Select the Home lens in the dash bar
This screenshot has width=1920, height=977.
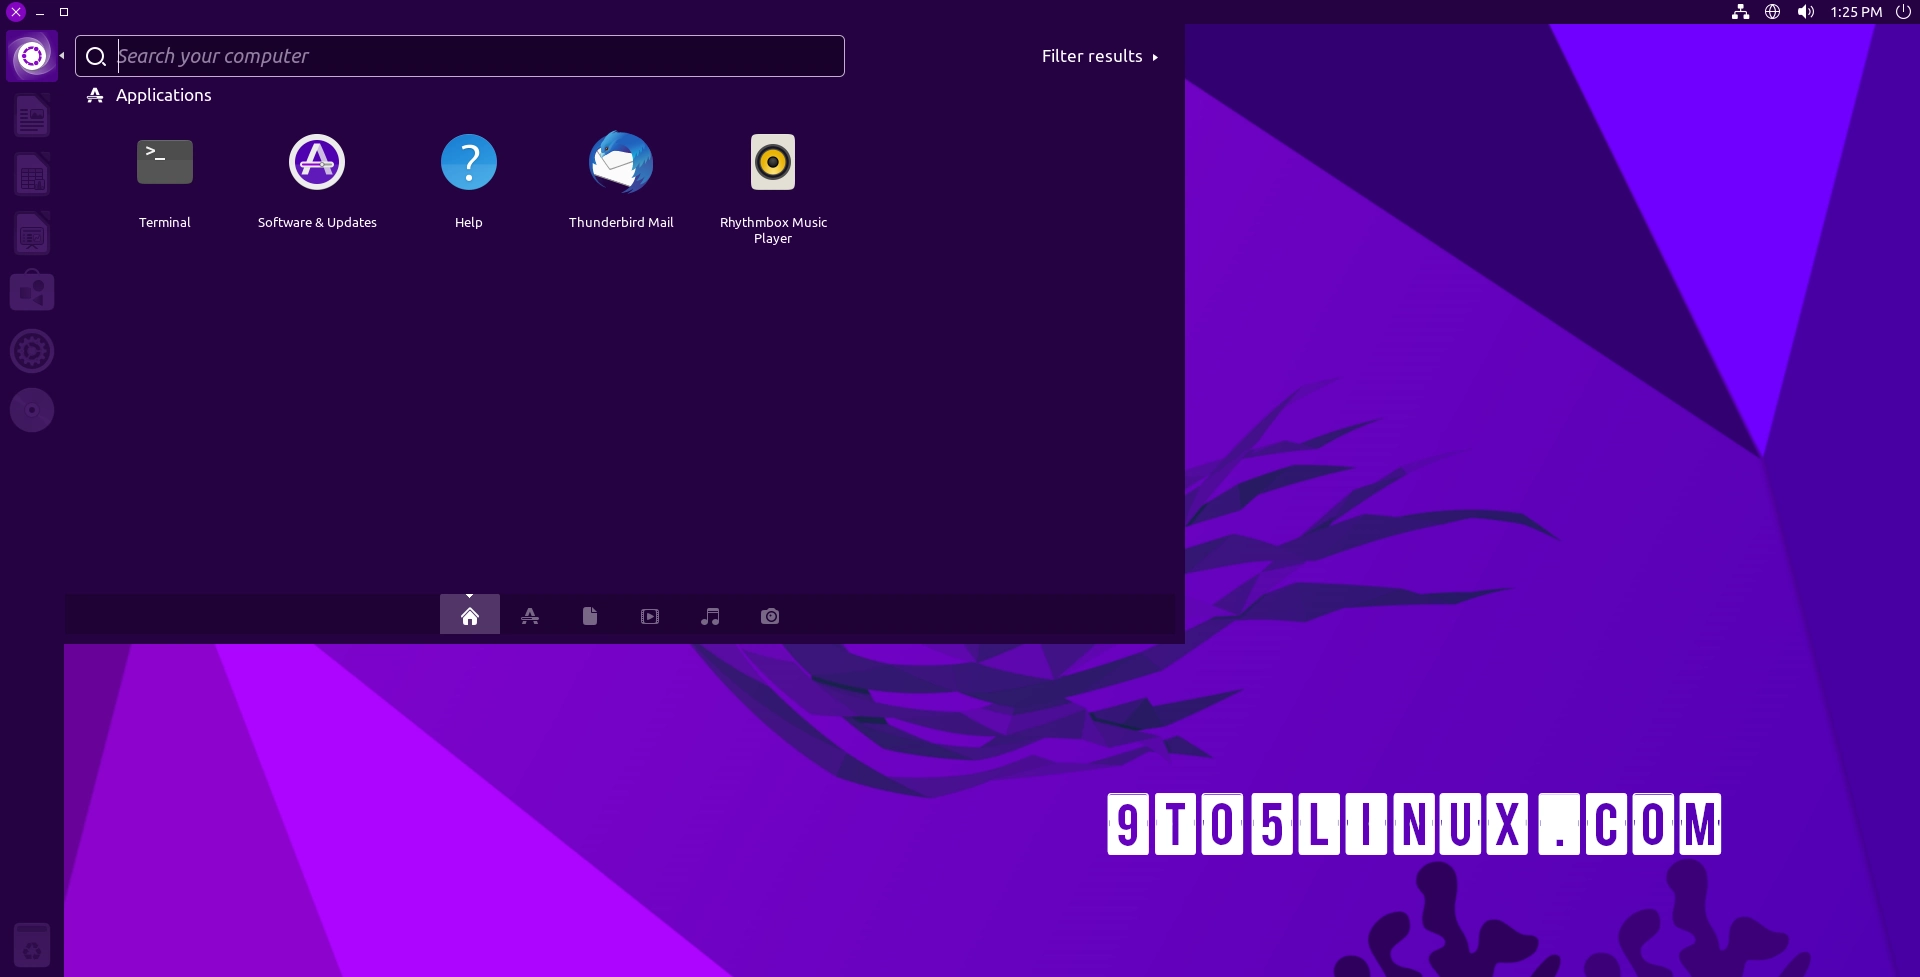[469, 615]
